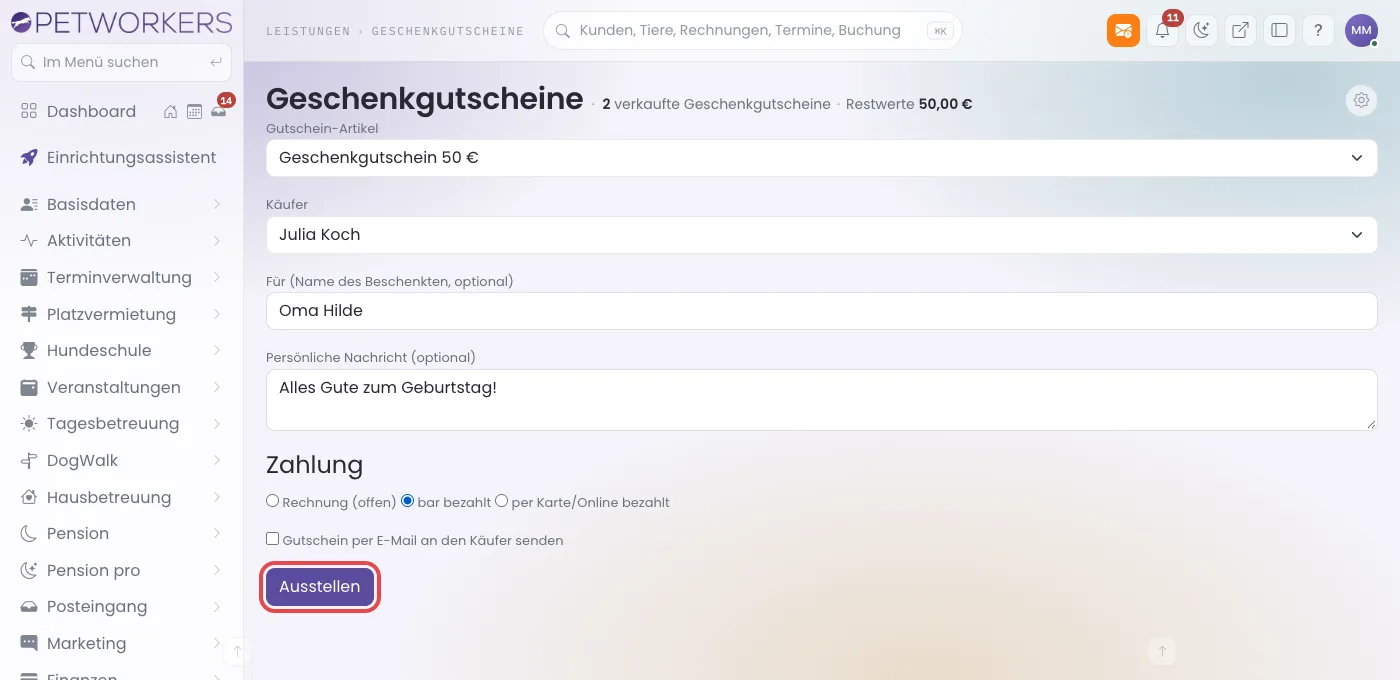Image resolution: width=1400 pixels, height=680 pixels.
Task: Click the Für field containing Oma Hilde
Action: (x=821, y=310)
